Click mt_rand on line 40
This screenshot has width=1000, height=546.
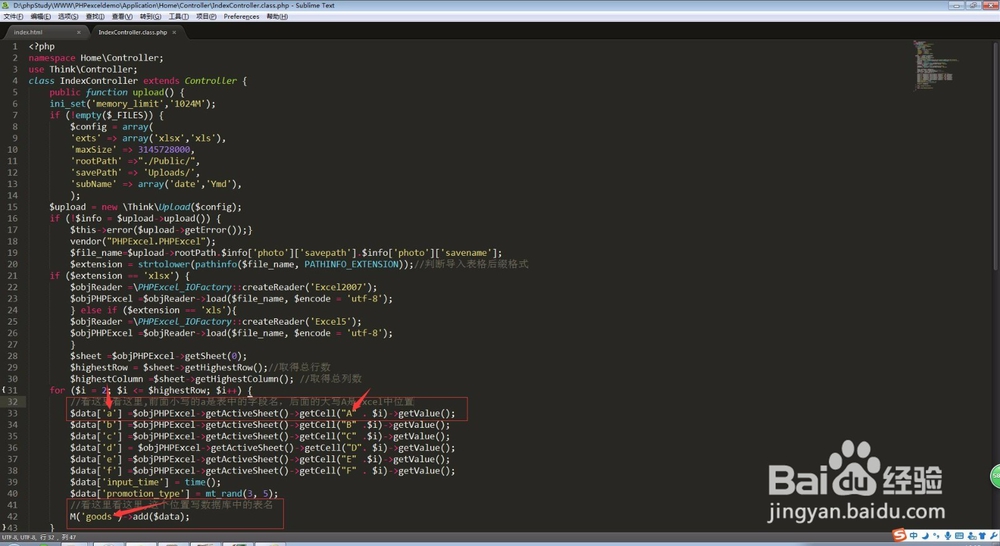point(224,494)
